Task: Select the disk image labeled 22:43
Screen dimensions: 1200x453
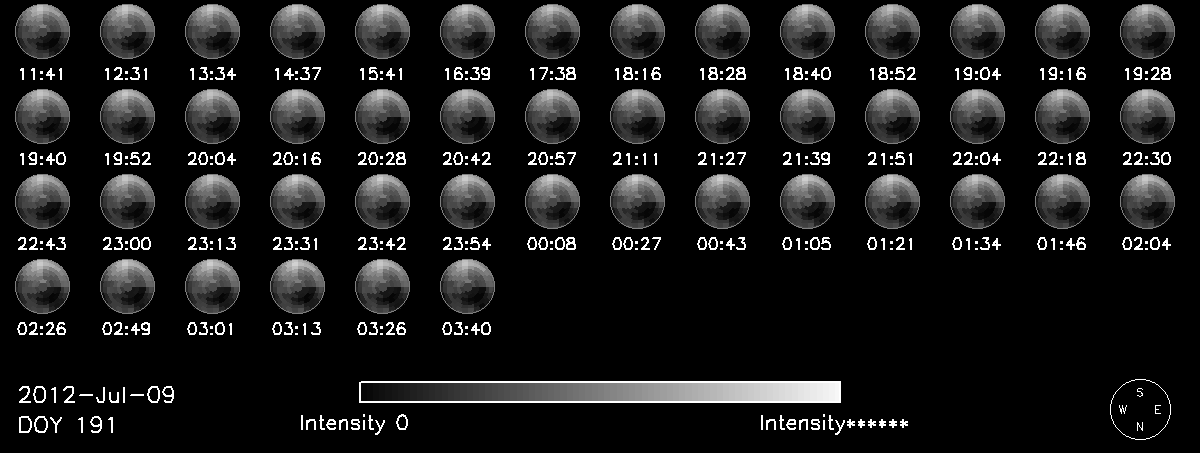Action: [x=42, y=200]
